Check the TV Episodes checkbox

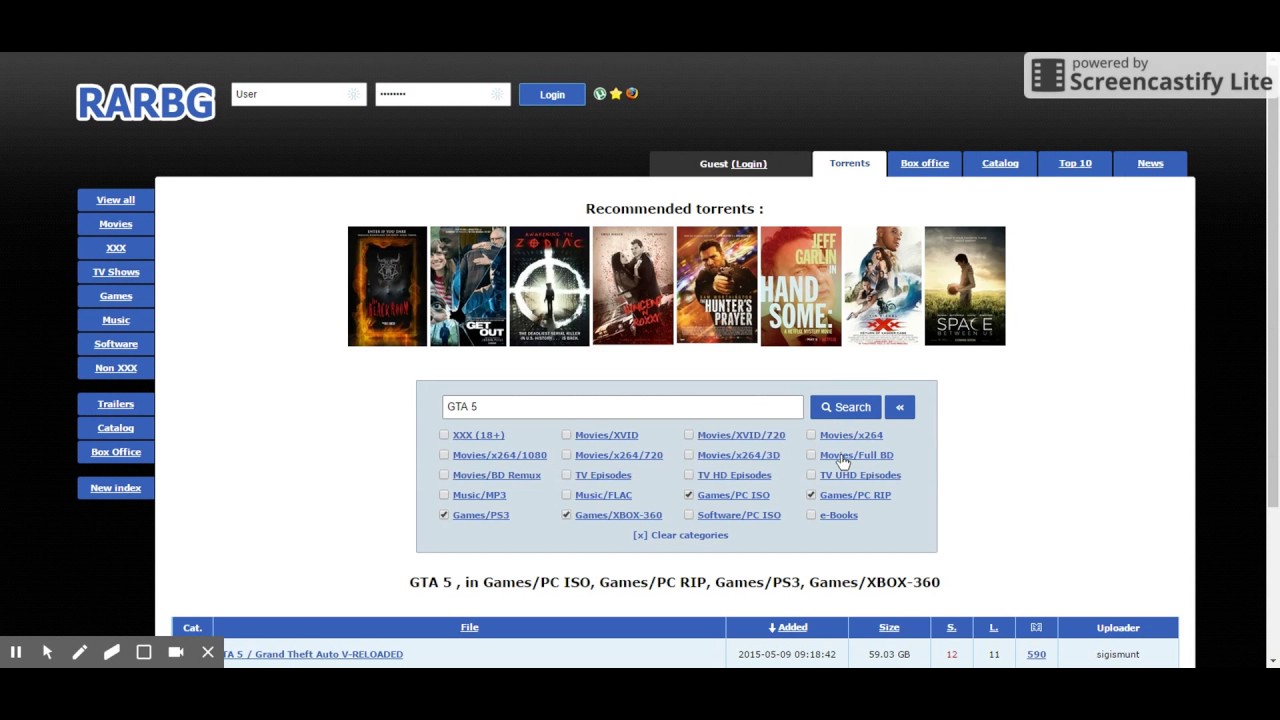(566, 475)
